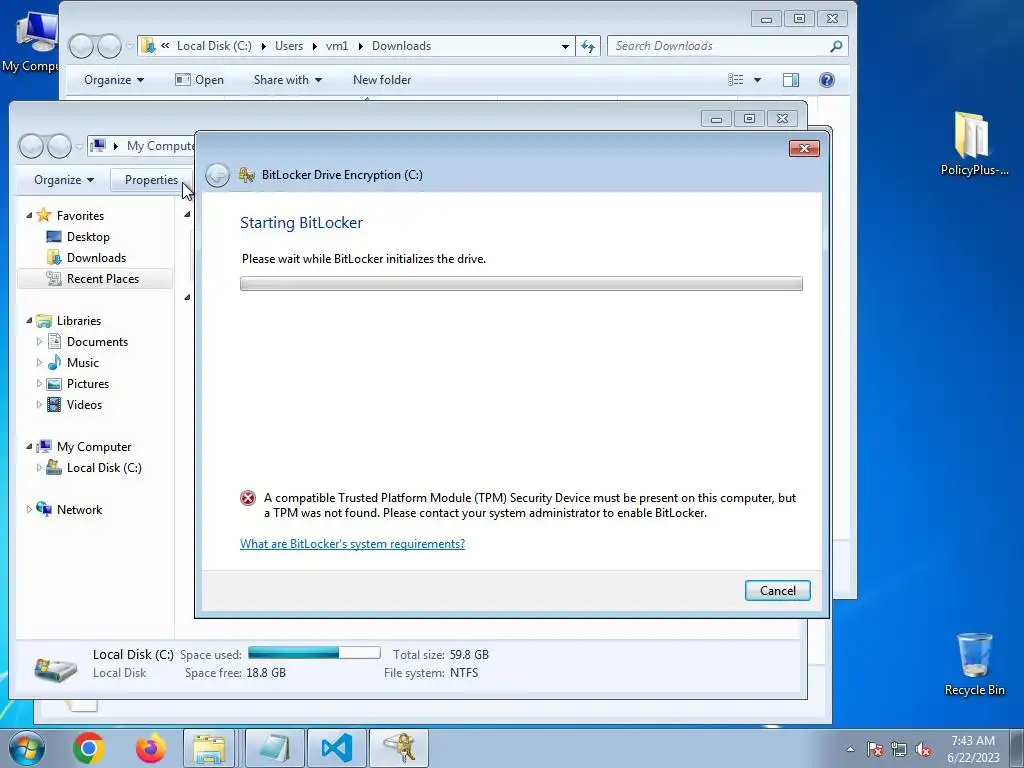The image size is (1024, 768).
Task: Click the Action Center flag tray icon
Action: click(x=874, y=750)
